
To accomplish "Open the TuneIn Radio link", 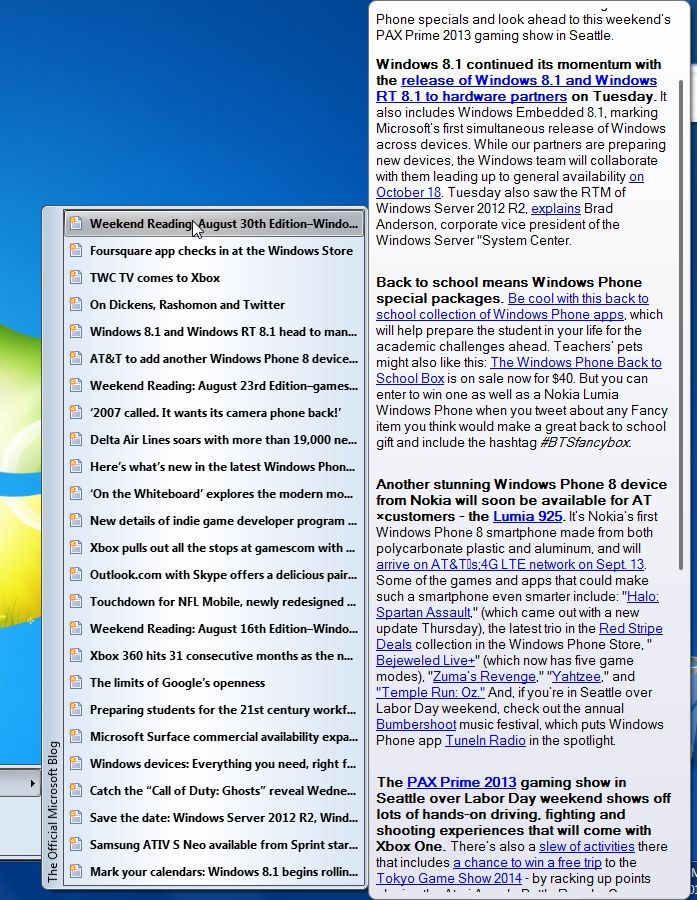I will (x=485, y=741).
